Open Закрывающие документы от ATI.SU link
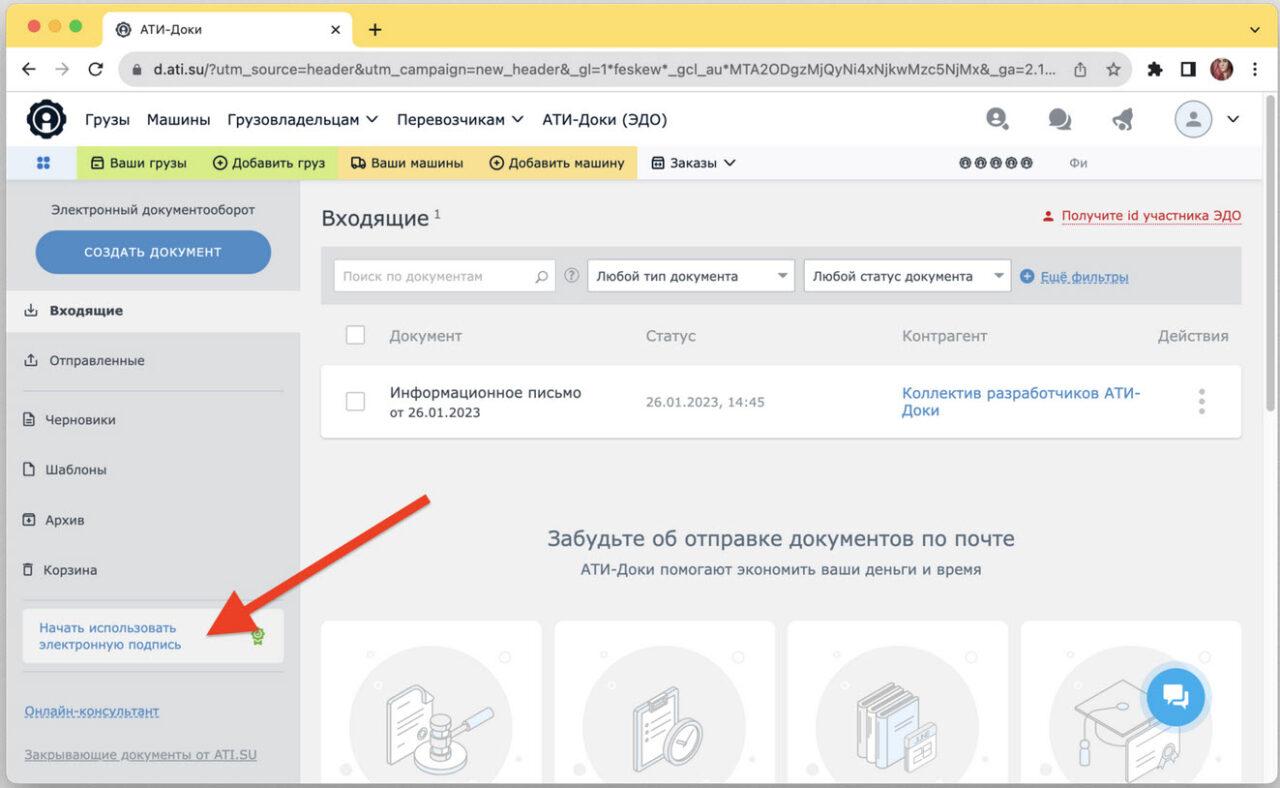 click(x=140, y=754)
